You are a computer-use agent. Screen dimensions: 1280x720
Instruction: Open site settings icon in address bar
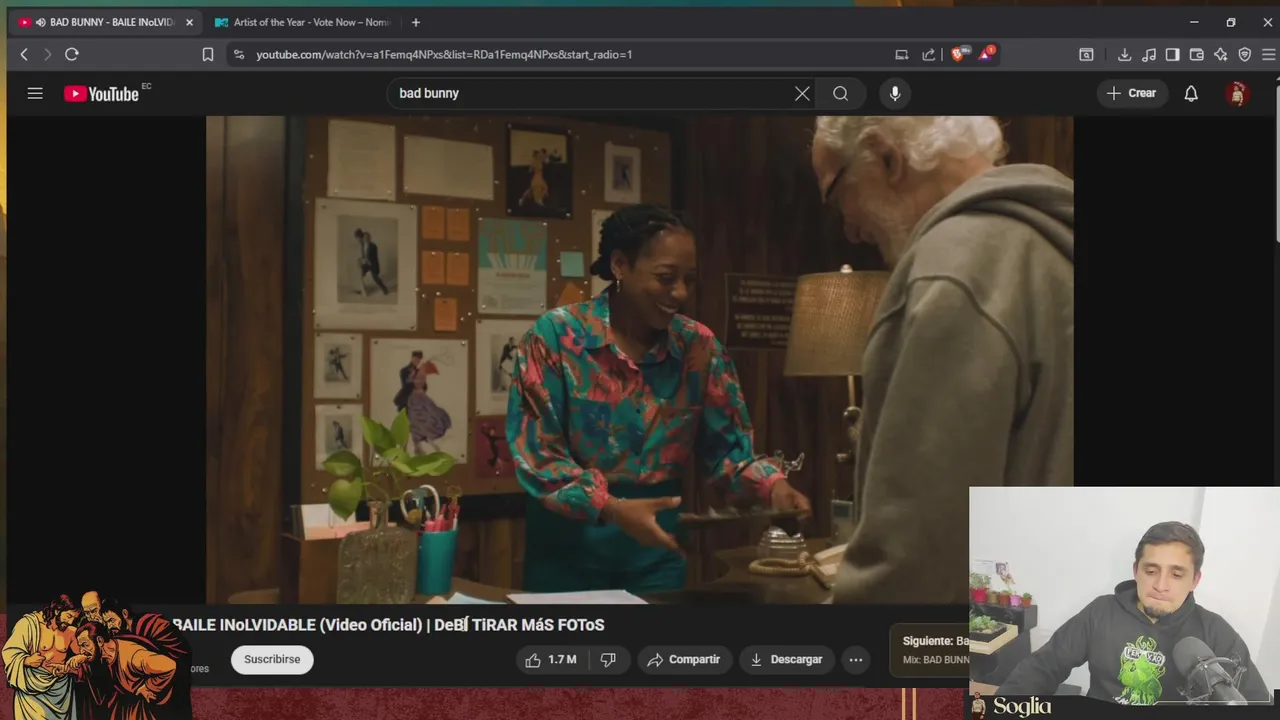point(238,55)
